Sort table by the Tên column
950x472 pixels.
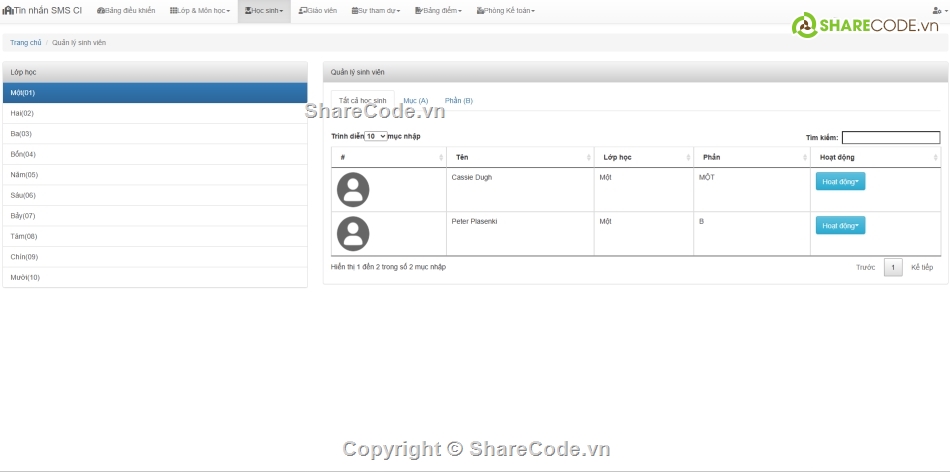click(x=520, y=158)
